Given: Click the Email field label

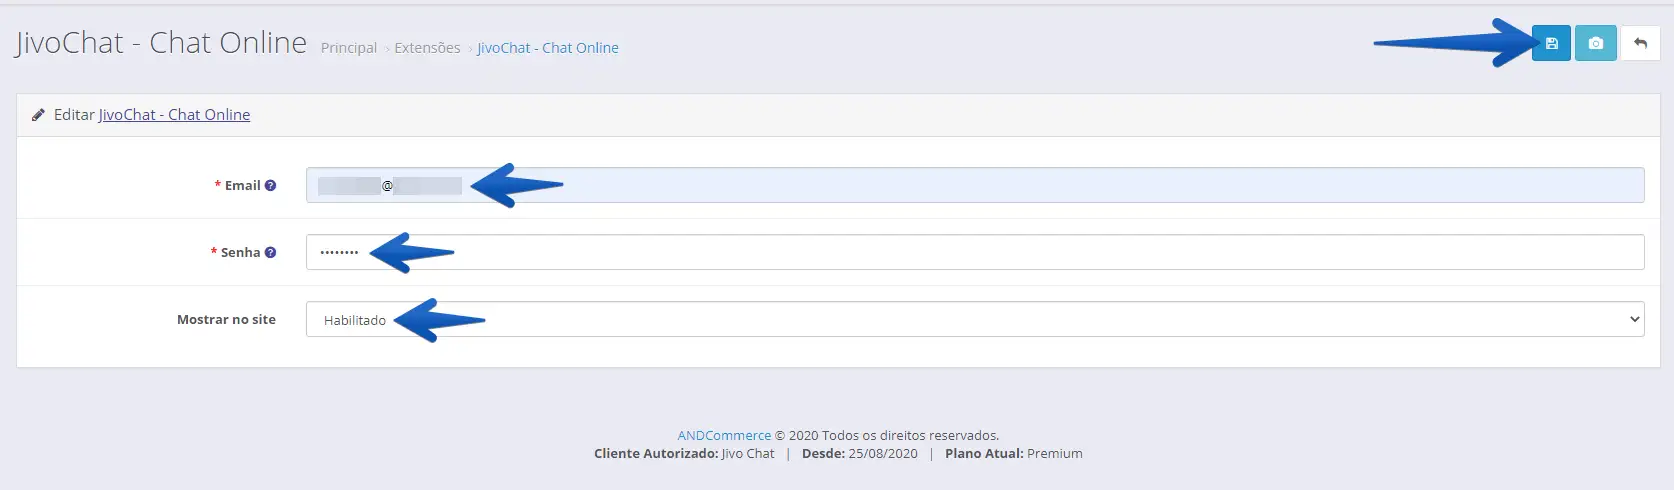Looking at the screenshot, I should 242,185.
